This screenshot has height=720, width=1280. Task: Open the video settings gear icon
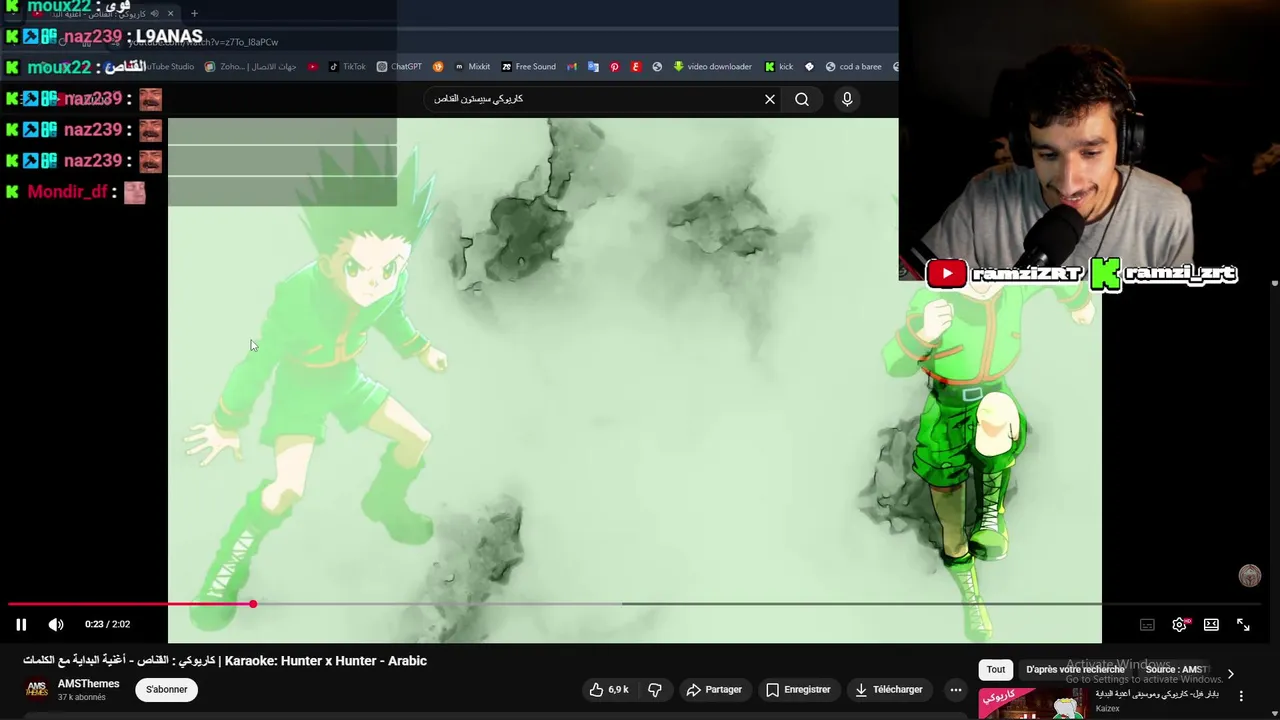point(1179,625)
